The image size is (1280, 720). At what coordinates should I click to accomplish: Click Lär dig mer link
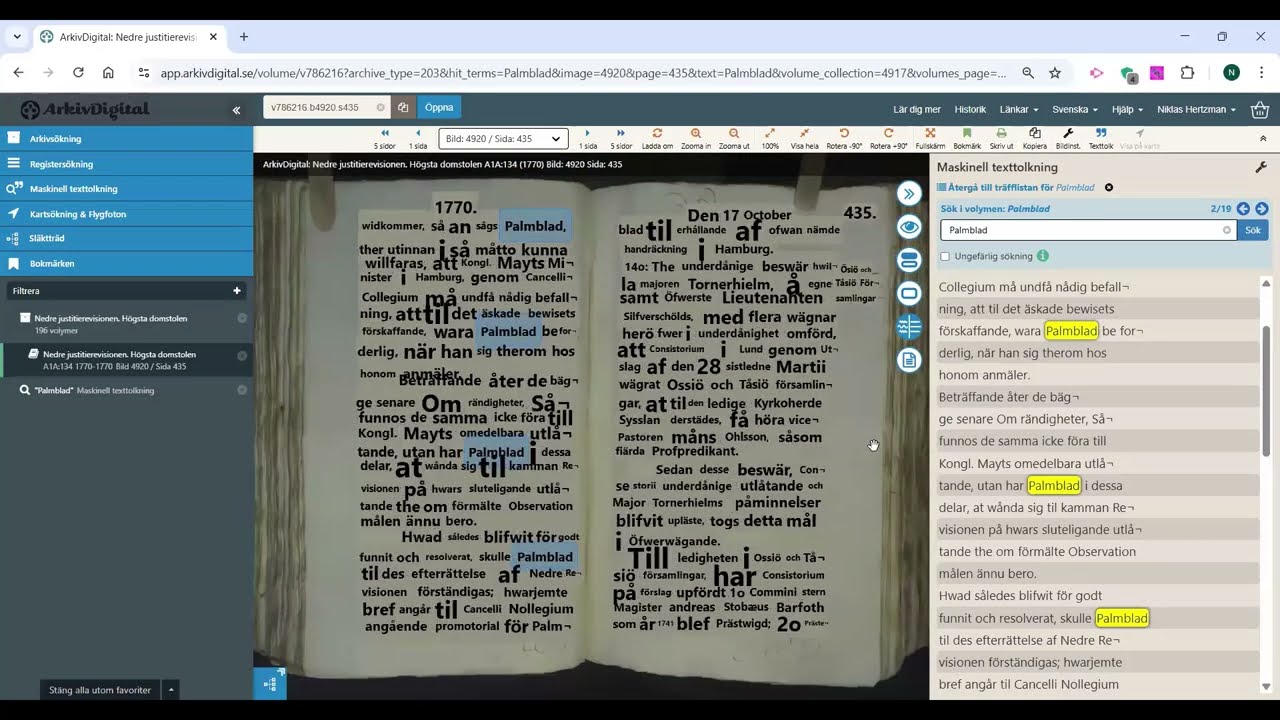tap(917, 109)
